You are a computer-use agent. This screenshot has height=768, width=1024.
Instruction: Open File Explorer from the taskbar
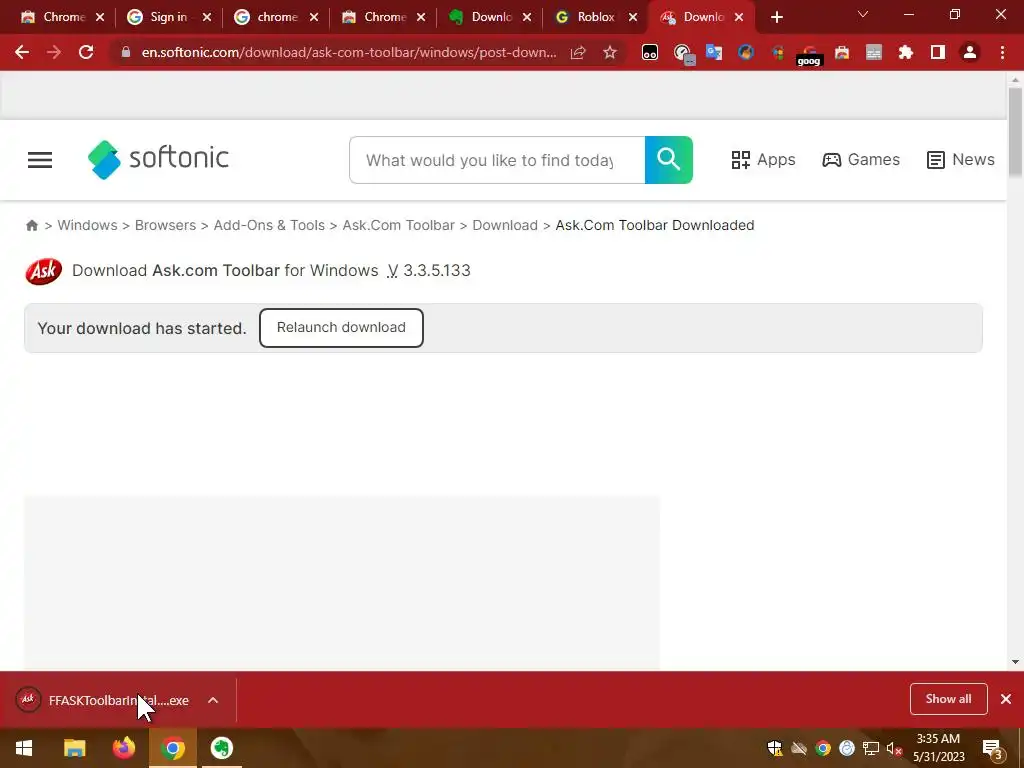point(74,748)
